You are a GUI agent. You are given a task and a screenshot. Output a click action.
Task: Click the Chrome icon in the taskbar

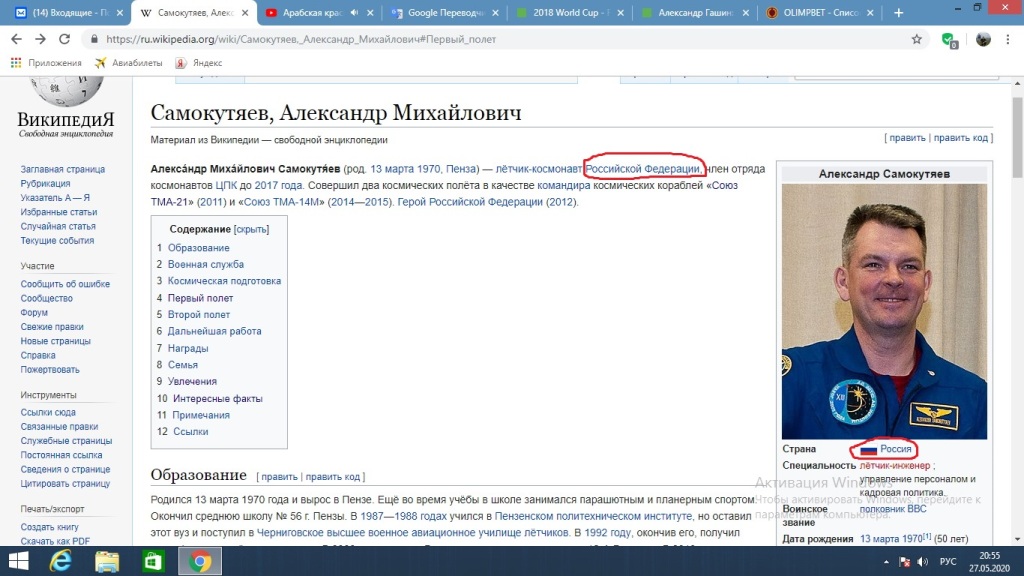point(200,561)
